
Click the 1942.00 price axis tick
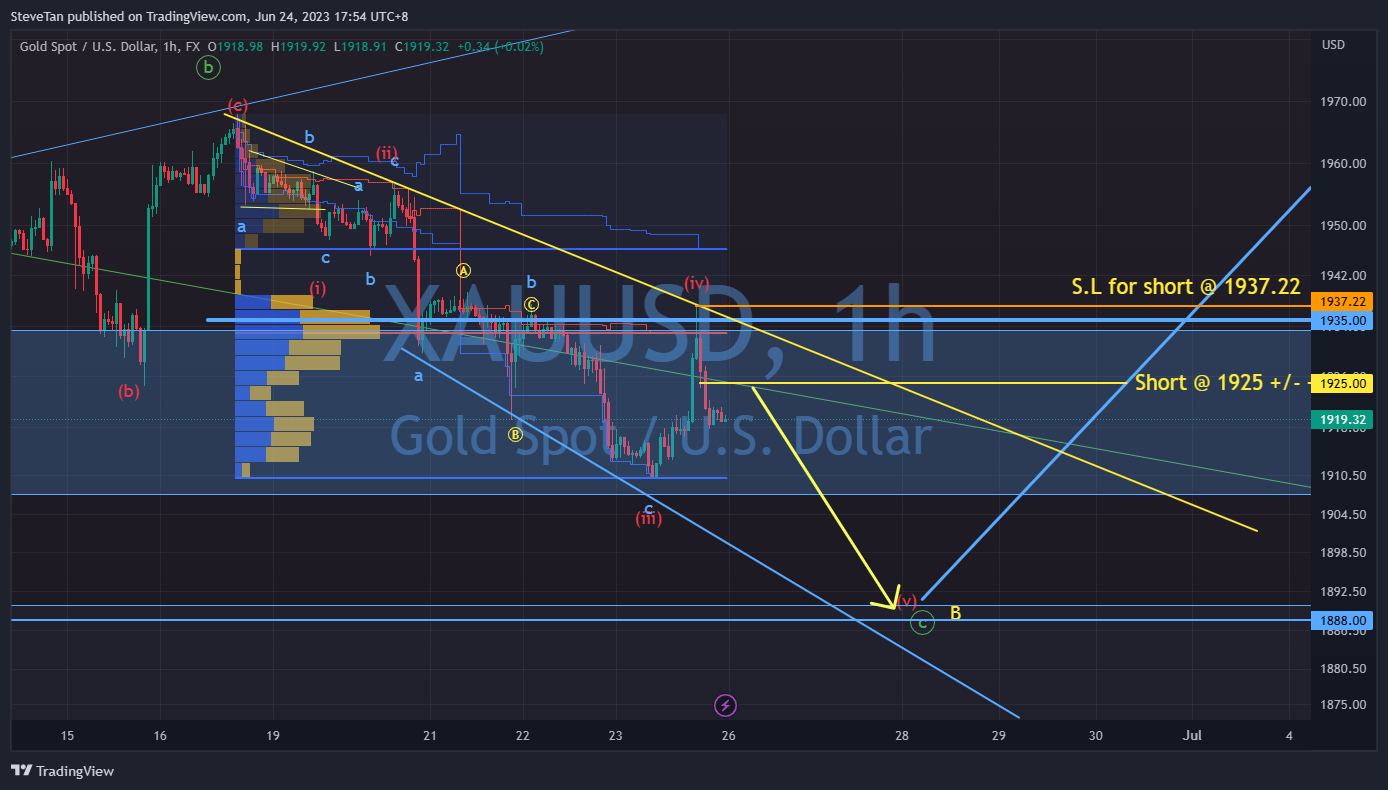point(1343,275)
